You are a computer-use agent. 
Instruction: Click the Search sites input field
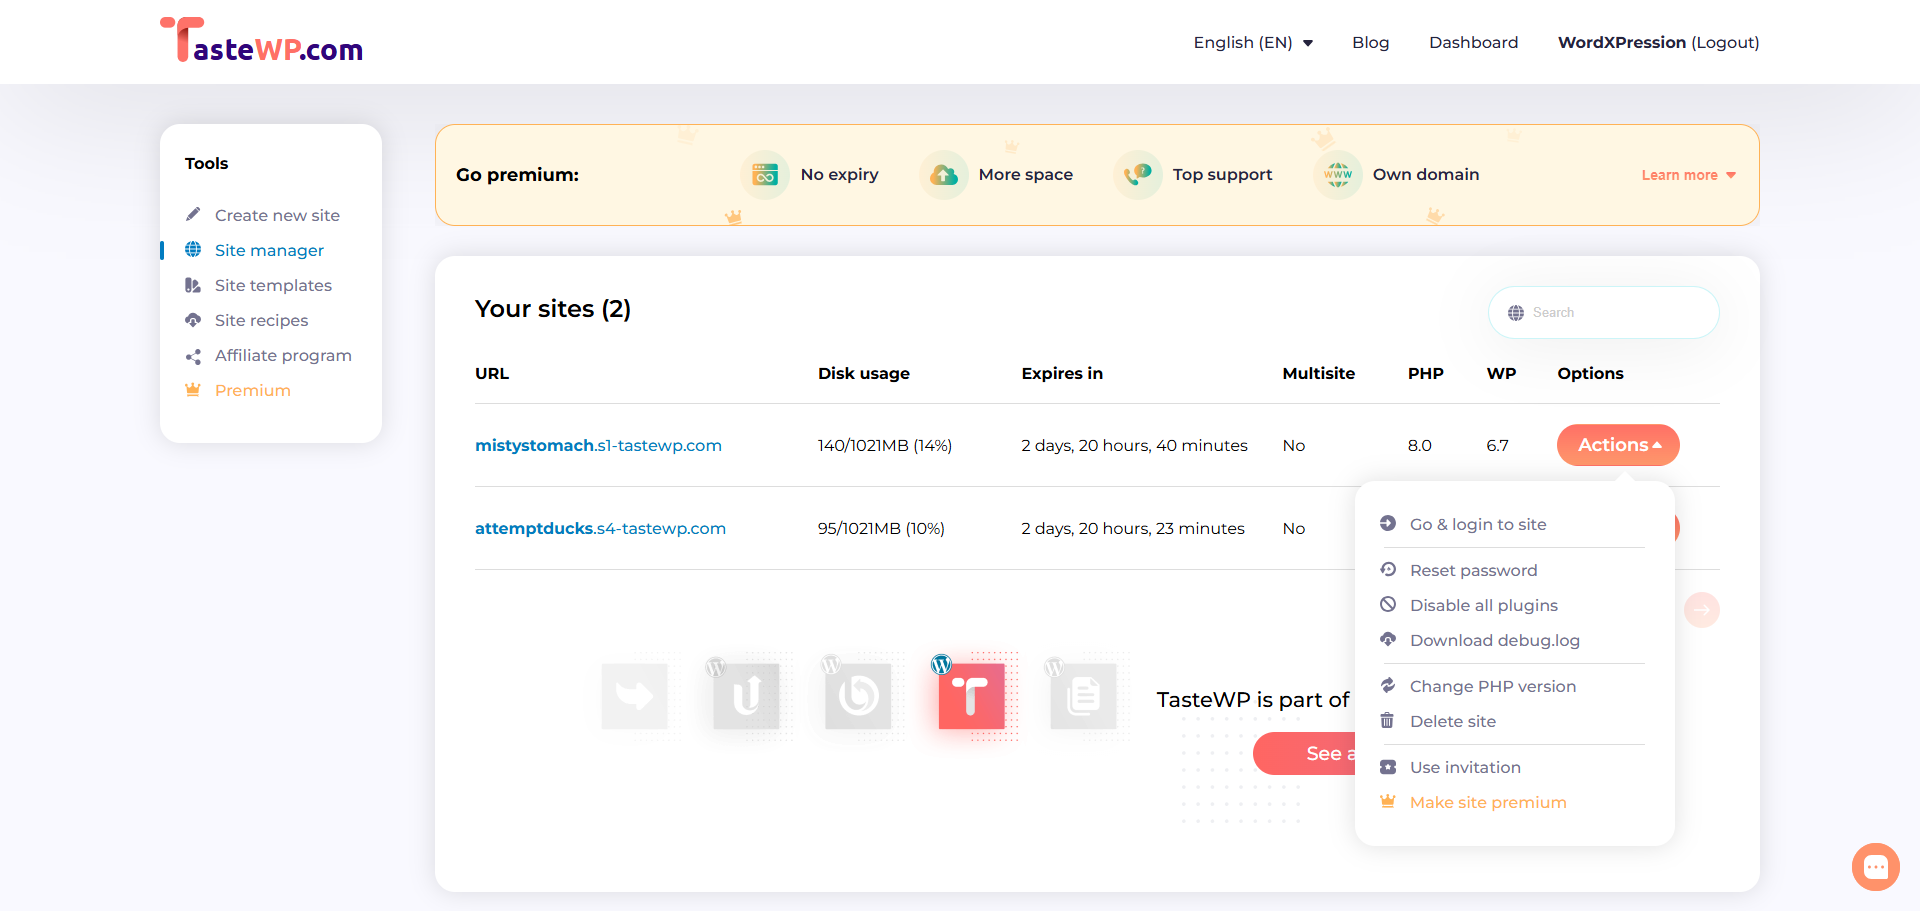tap(1603, 313)
